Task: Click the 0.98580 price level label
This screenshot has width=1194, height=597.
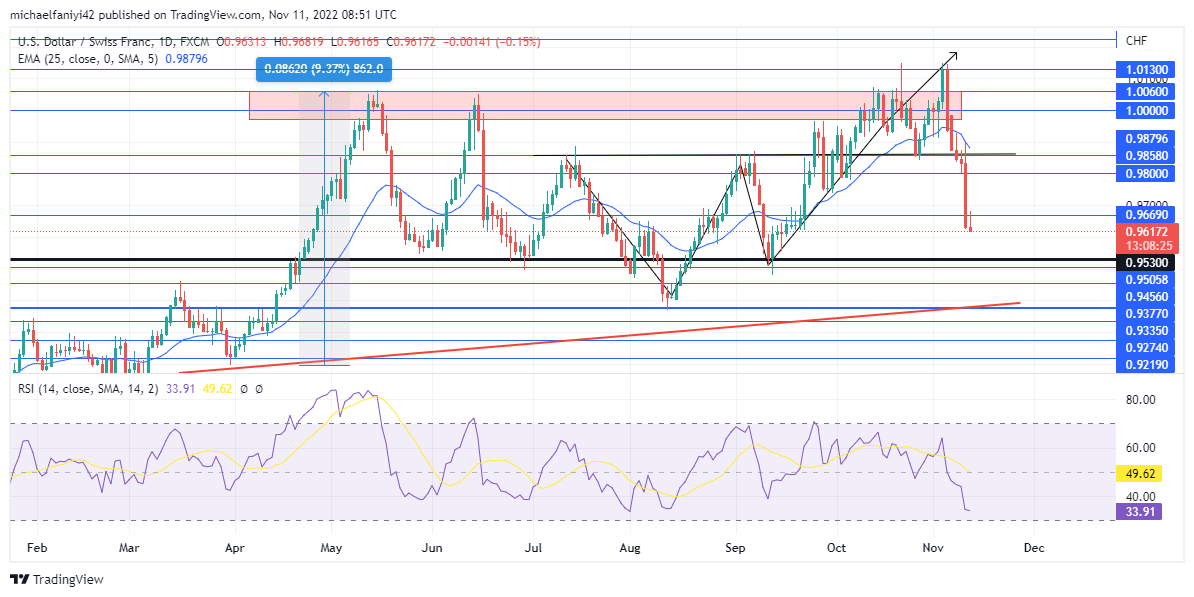Action: [1146, 155]
